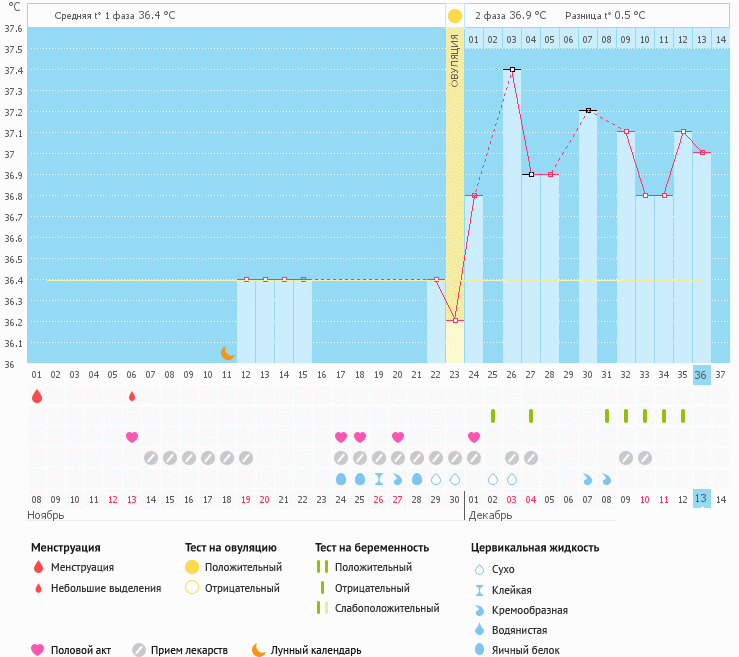Select the 36.4 temperature point on day 12
Screen dimensions: 739x657
tap(246, 279)
